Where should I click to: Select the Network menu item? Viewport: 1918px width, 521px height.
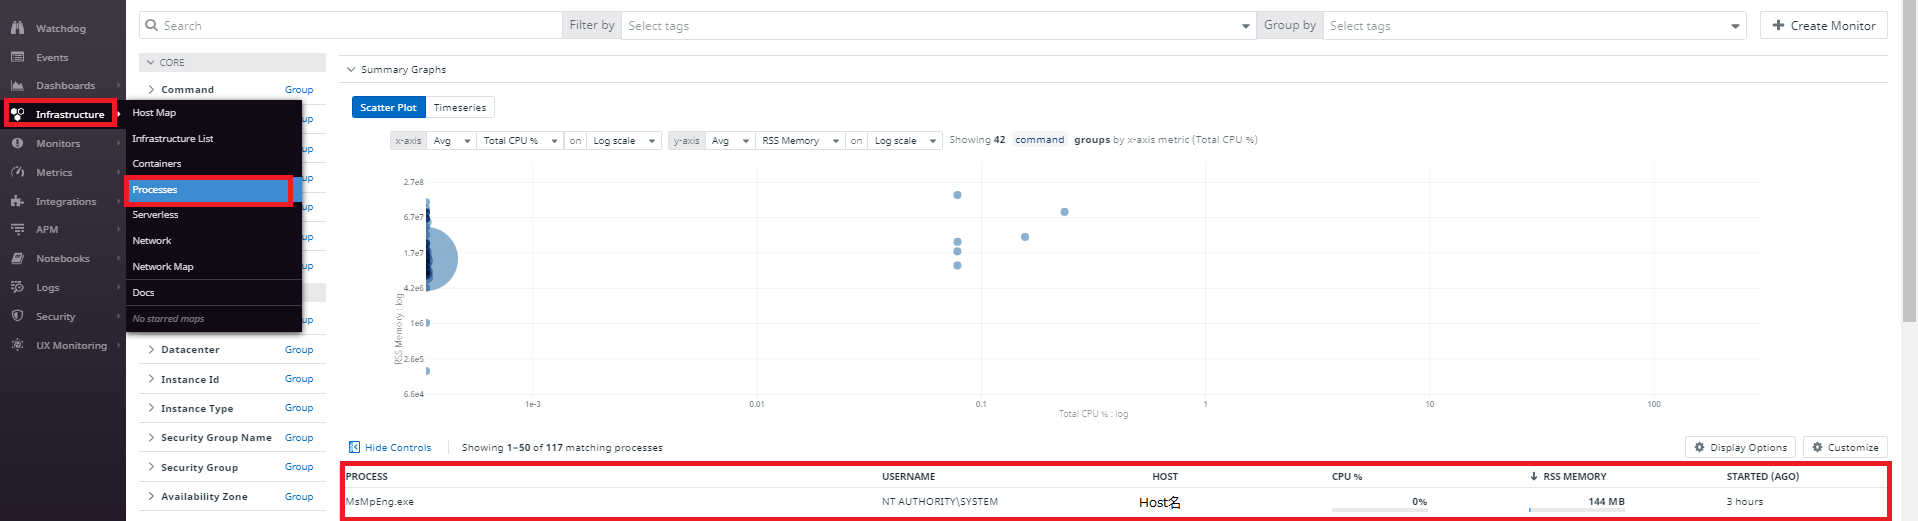pyautogui.click(x=213, y=240)
